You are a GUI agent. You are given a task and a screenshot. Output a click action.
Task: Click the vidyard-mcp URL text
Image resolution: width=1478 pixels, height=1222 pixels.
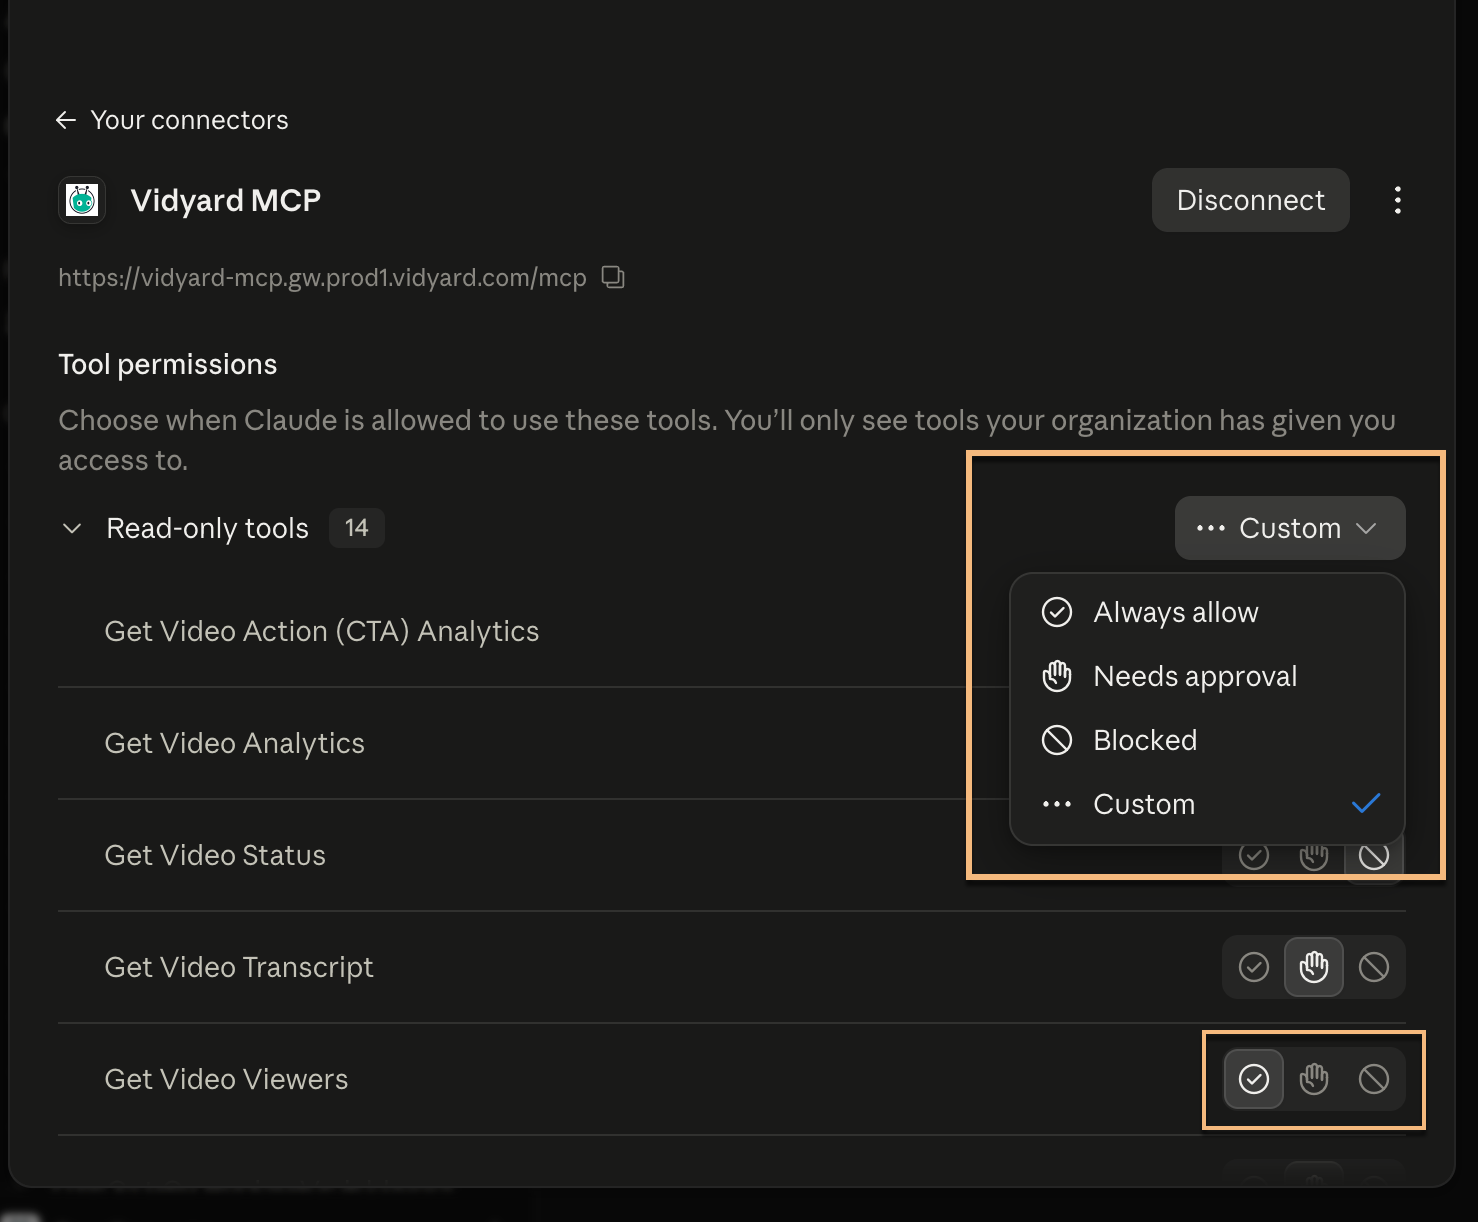[322, 278]
